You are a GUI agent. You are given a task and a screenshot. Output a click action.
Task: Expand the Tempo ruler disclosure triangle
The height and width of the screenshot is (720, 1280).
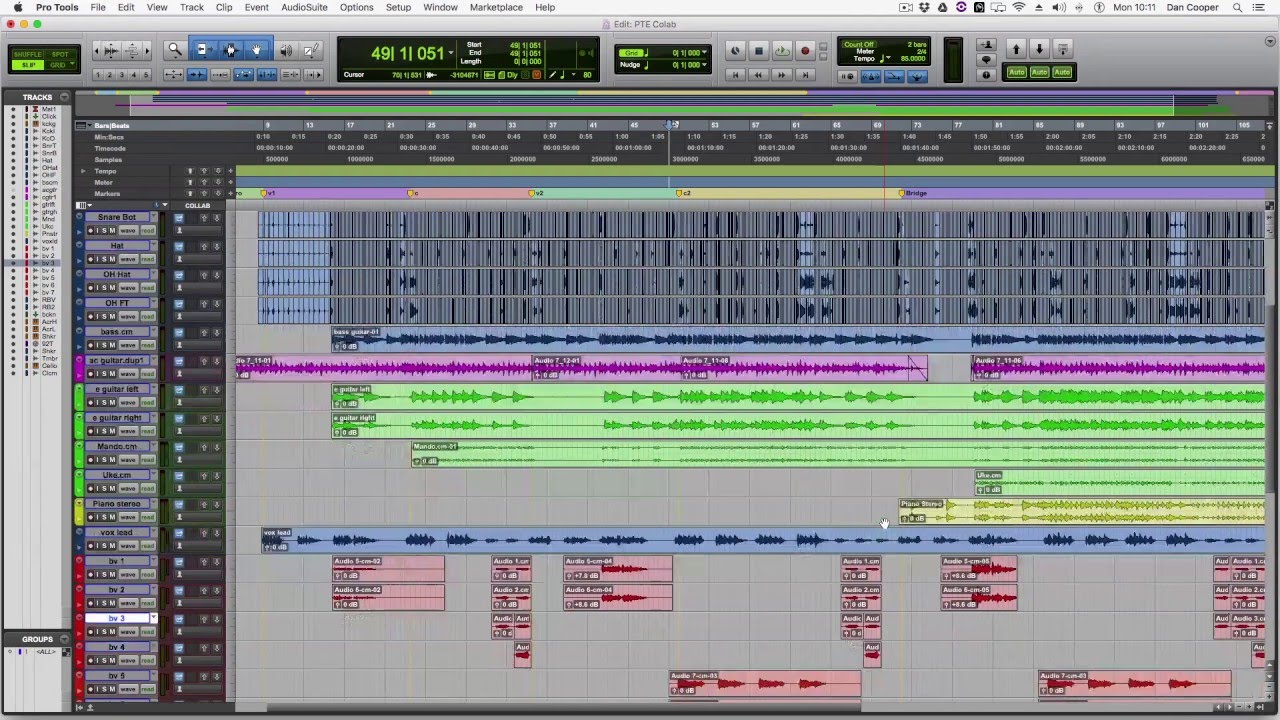83,171
